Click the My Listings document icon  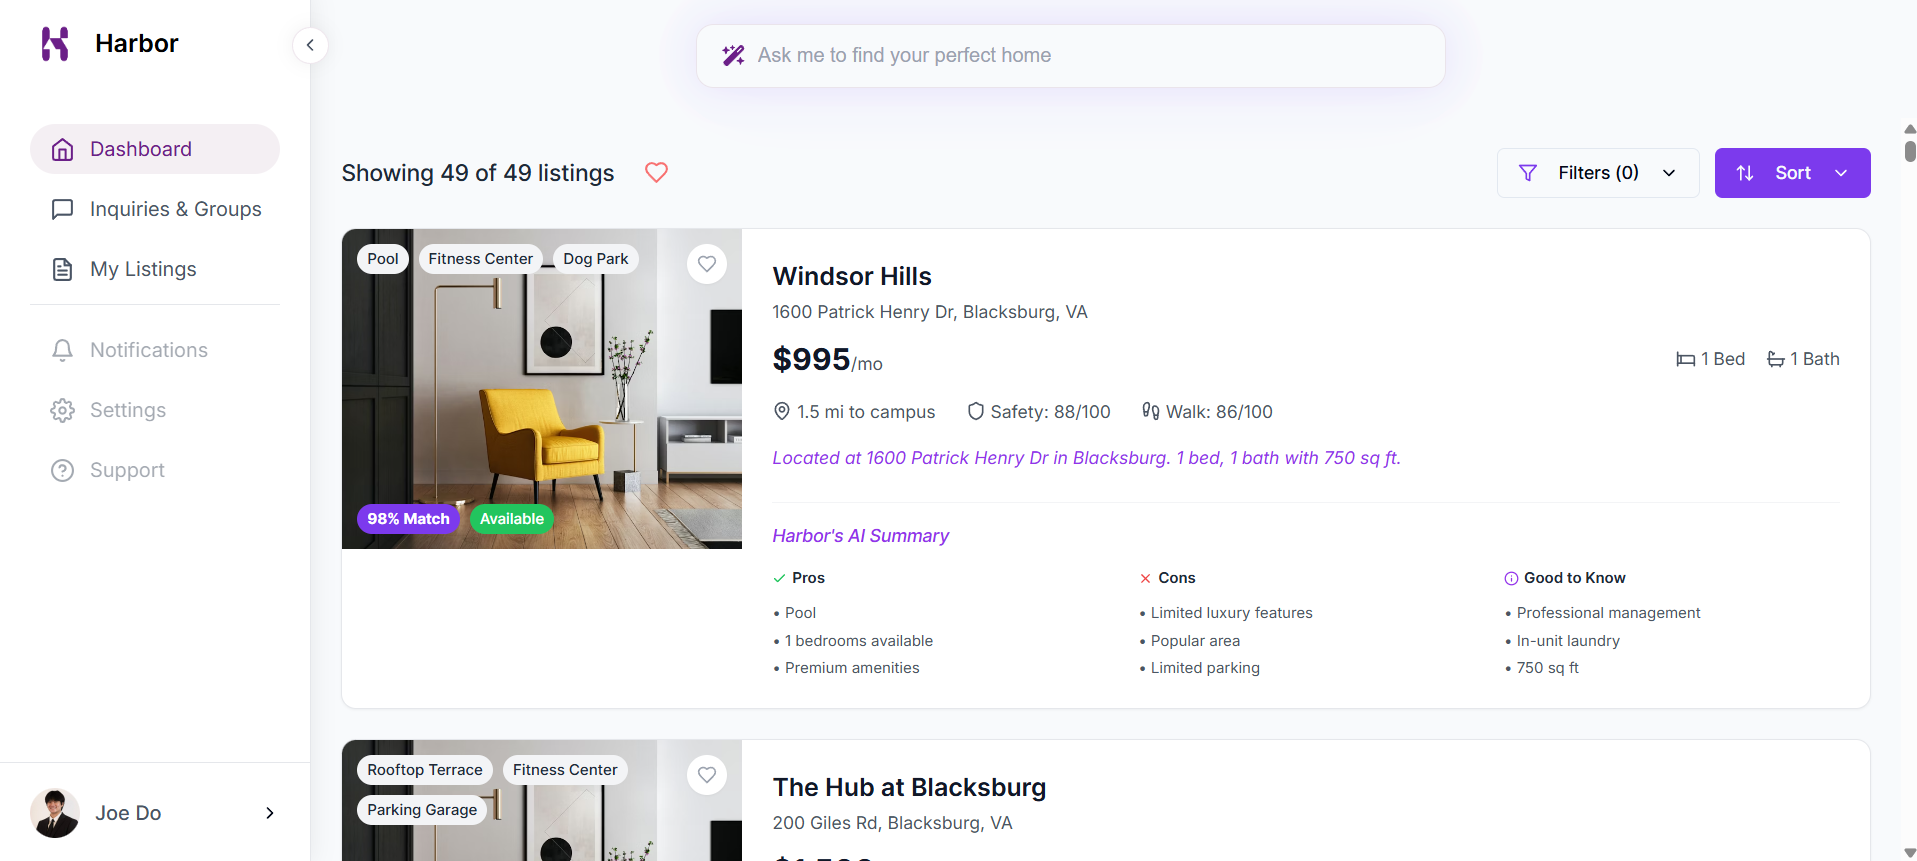coord(62,269)
